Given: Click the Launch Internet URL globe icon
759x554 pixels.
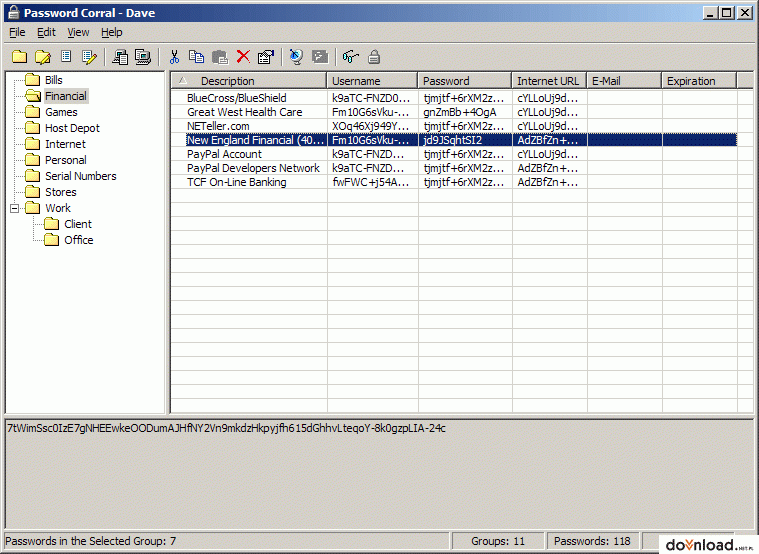Looking at the screenshot, I should click(296, 57).
